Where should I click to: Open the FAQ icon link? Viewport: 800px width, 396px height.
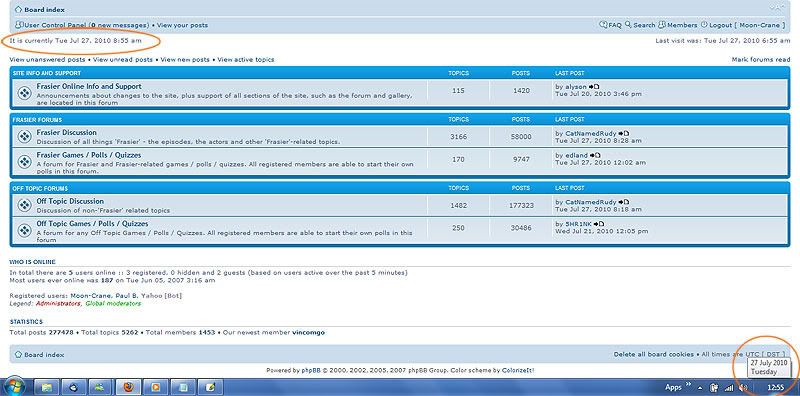tap(603, 24)
